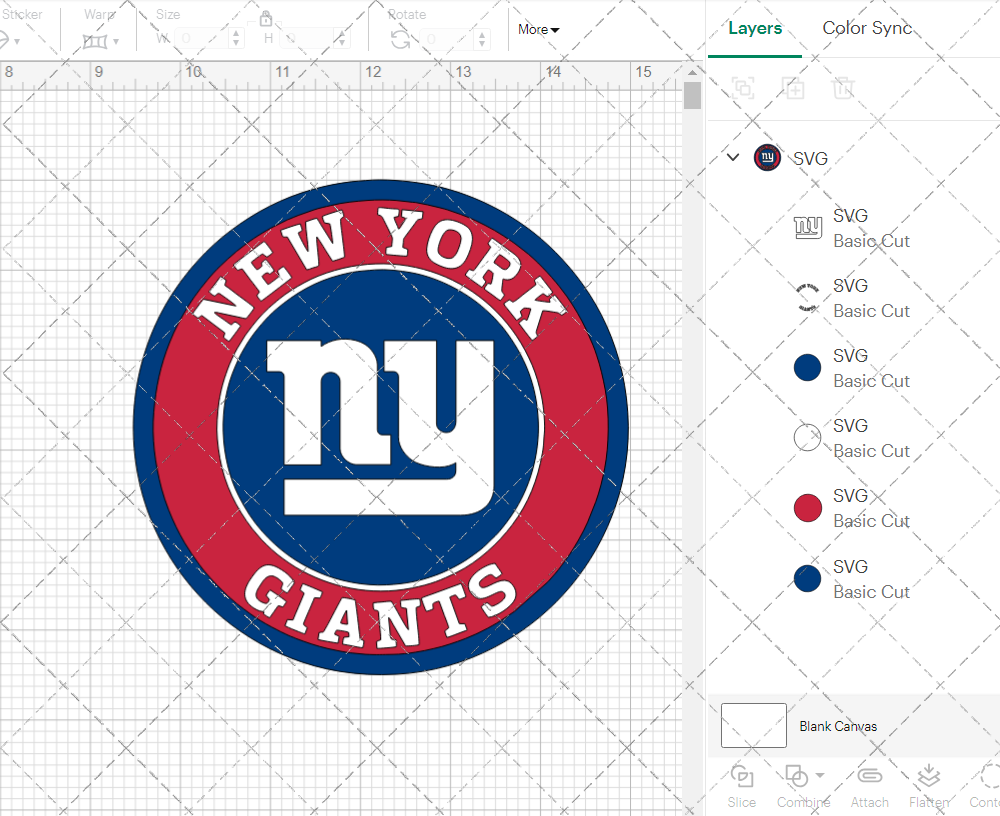Click the 'Basic Cut' text under the red layer

click(871, 521)
